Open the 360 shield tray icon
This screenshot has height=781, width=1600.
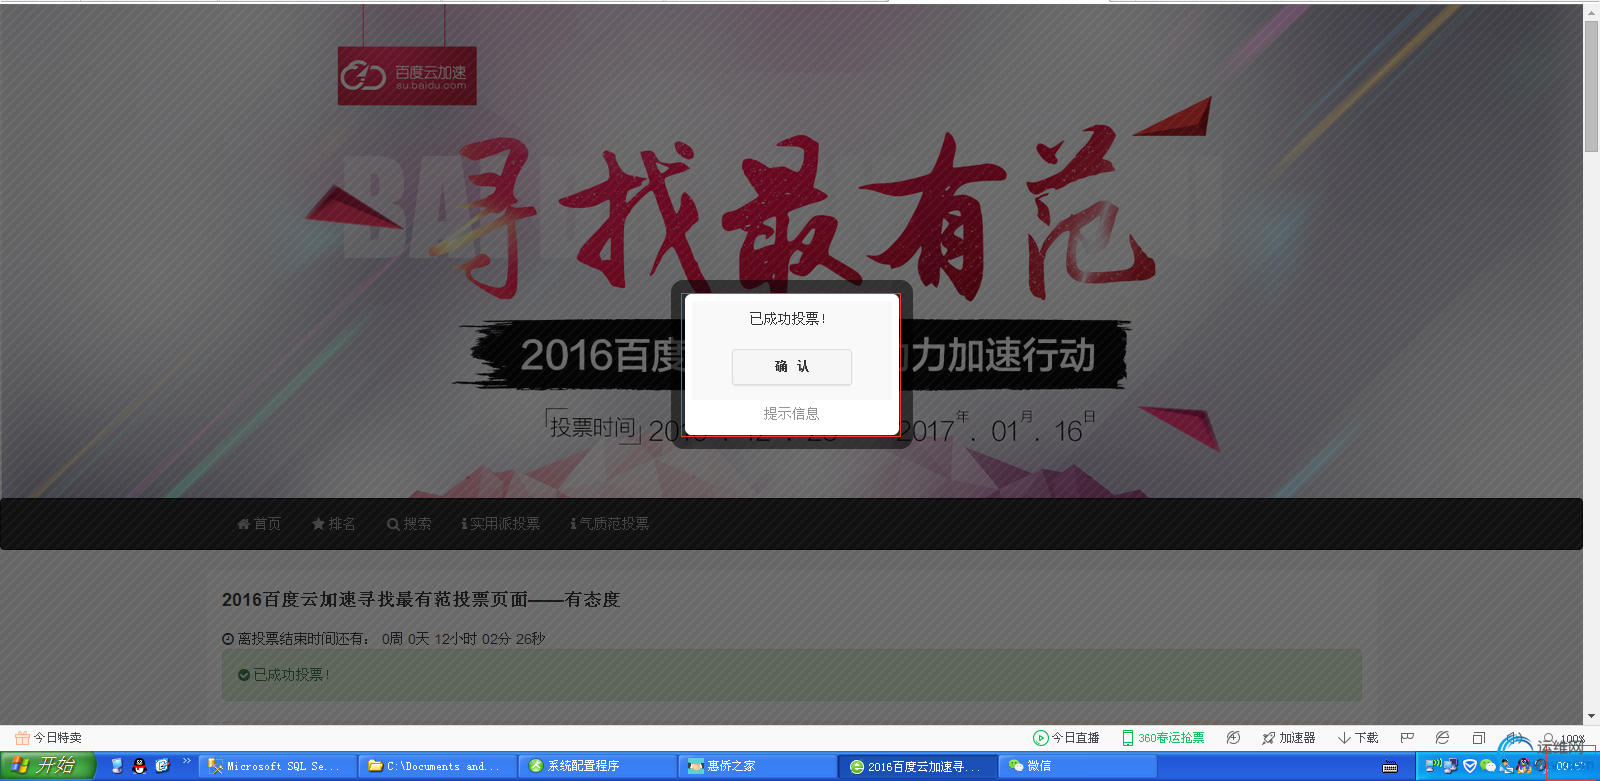click(x=1469, y=766)
